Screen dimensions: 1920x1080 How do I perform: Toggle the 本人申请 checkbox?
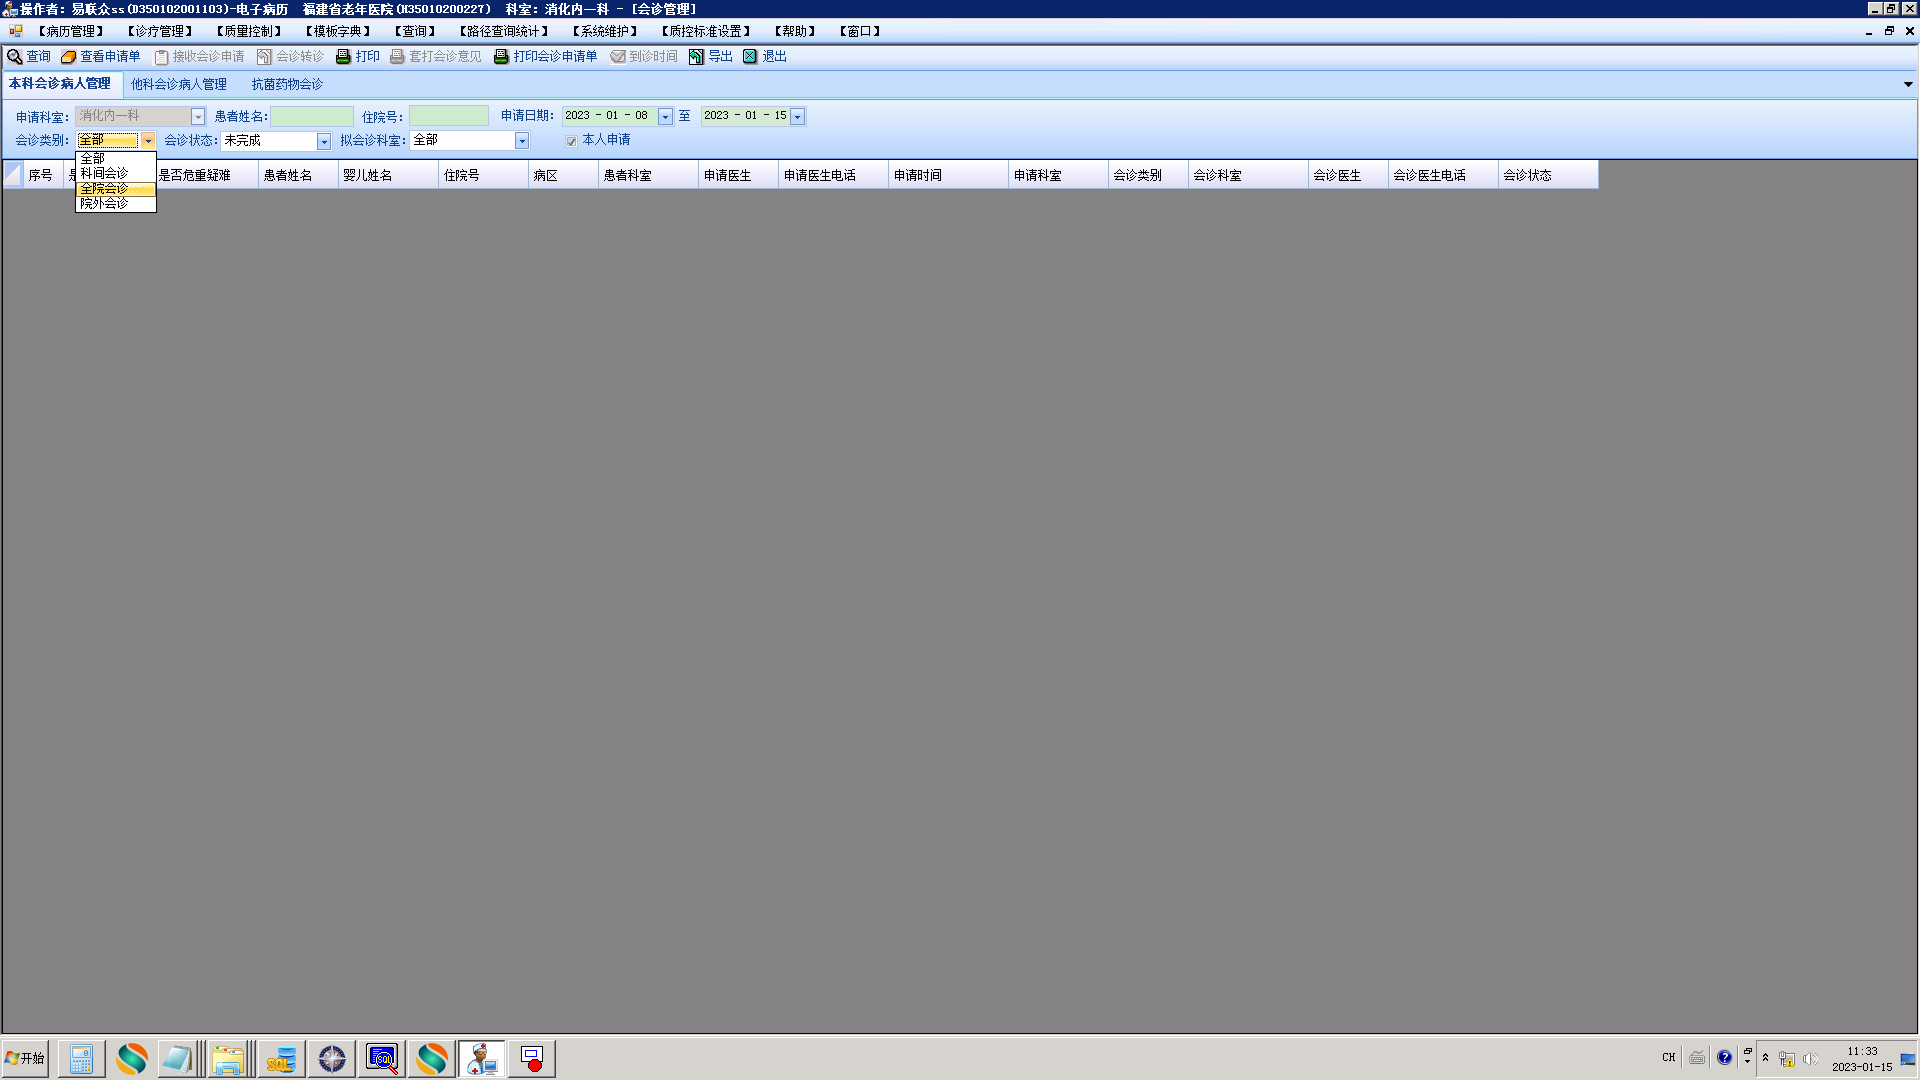572,141
